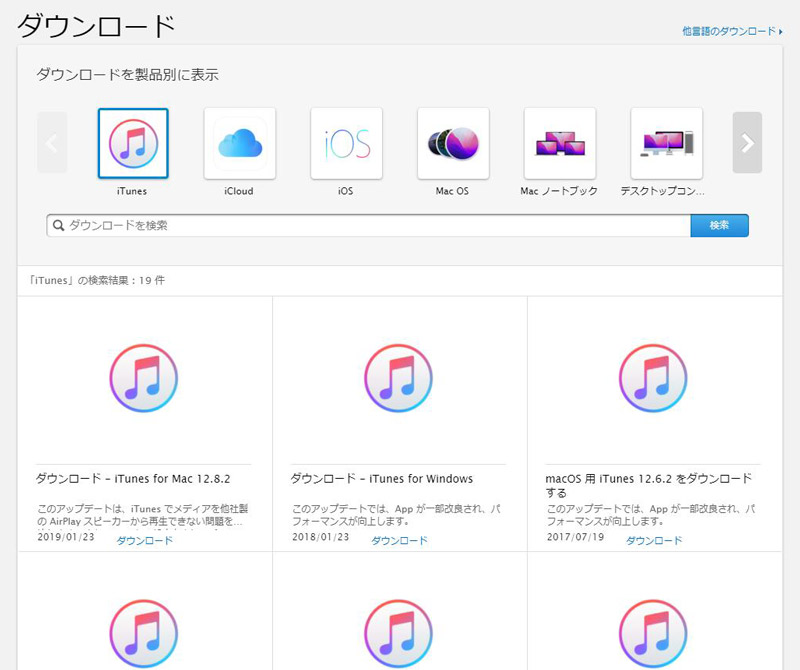
Task: Click the 2018/01/23 date text
Action: [x=320, y=537]
